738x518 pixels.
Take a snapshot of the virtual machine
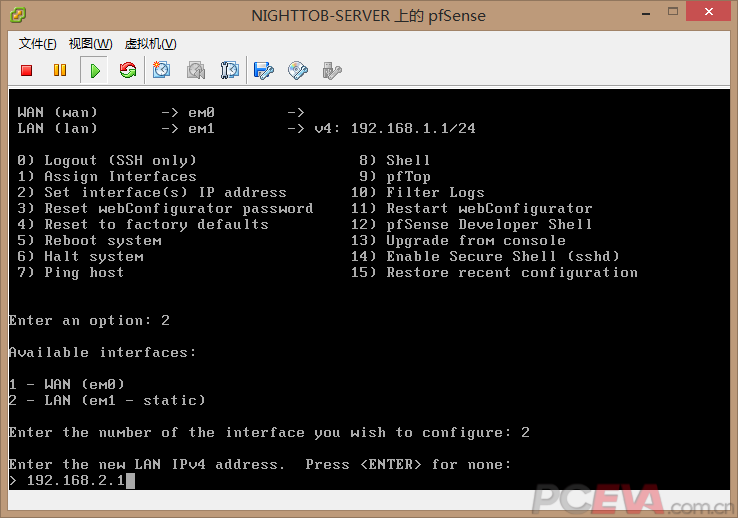[x=162, y=70]
